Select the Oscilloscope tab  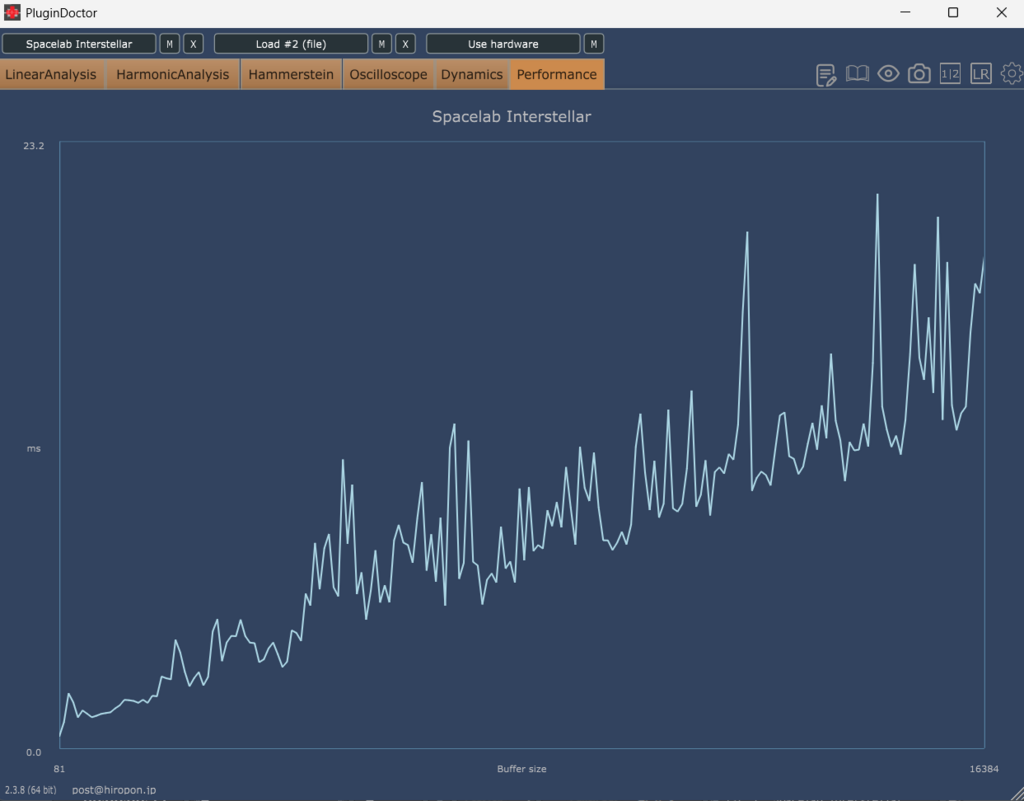(388, 74)
